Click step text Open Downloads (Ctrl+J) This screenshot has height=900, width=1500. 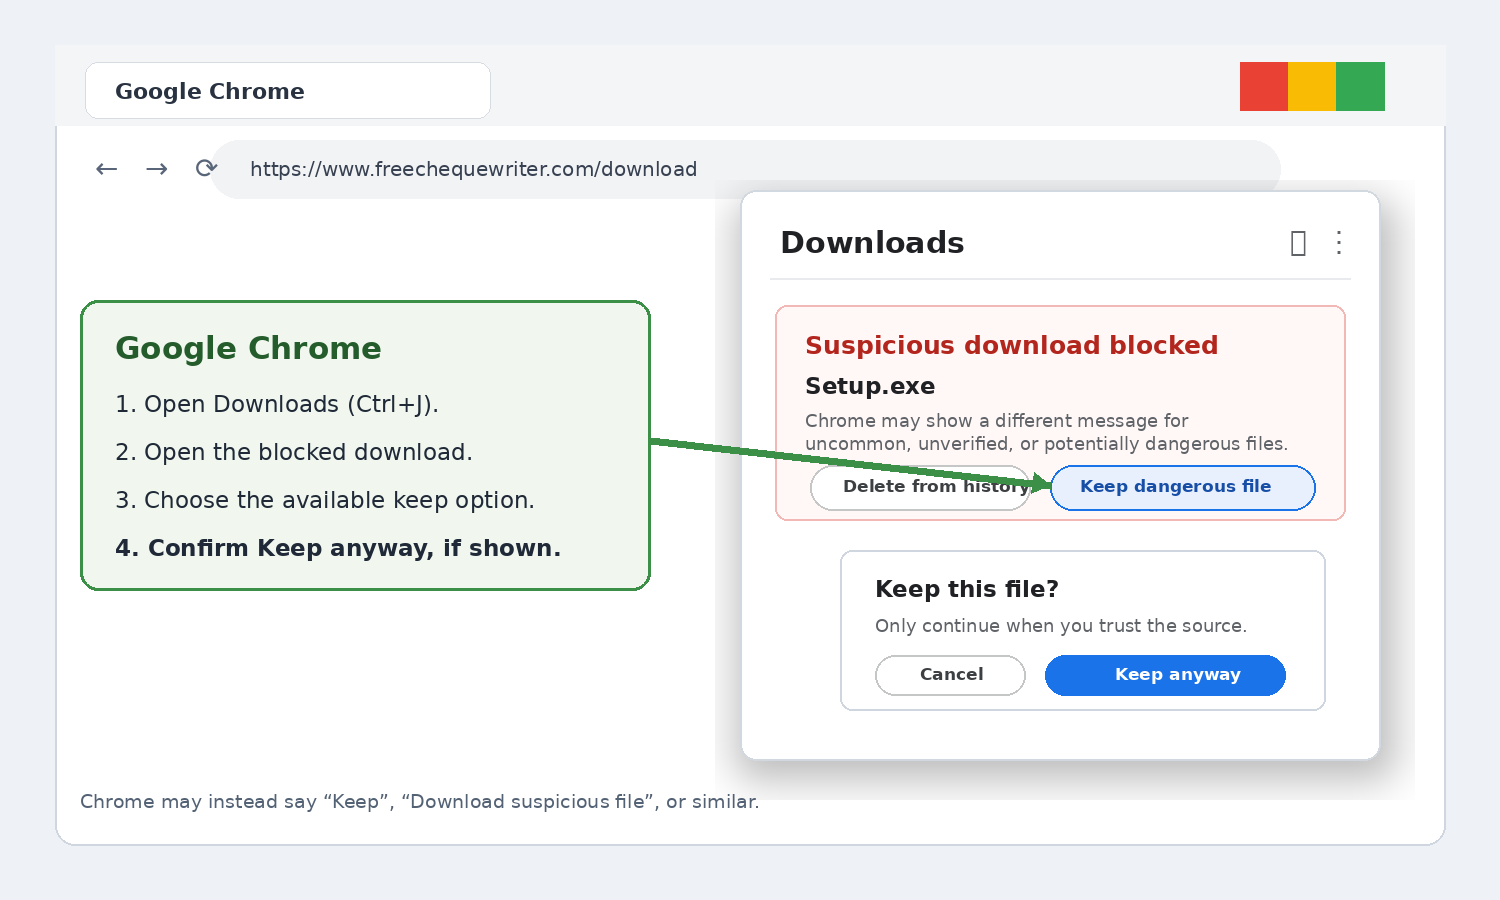coord(277,404)
